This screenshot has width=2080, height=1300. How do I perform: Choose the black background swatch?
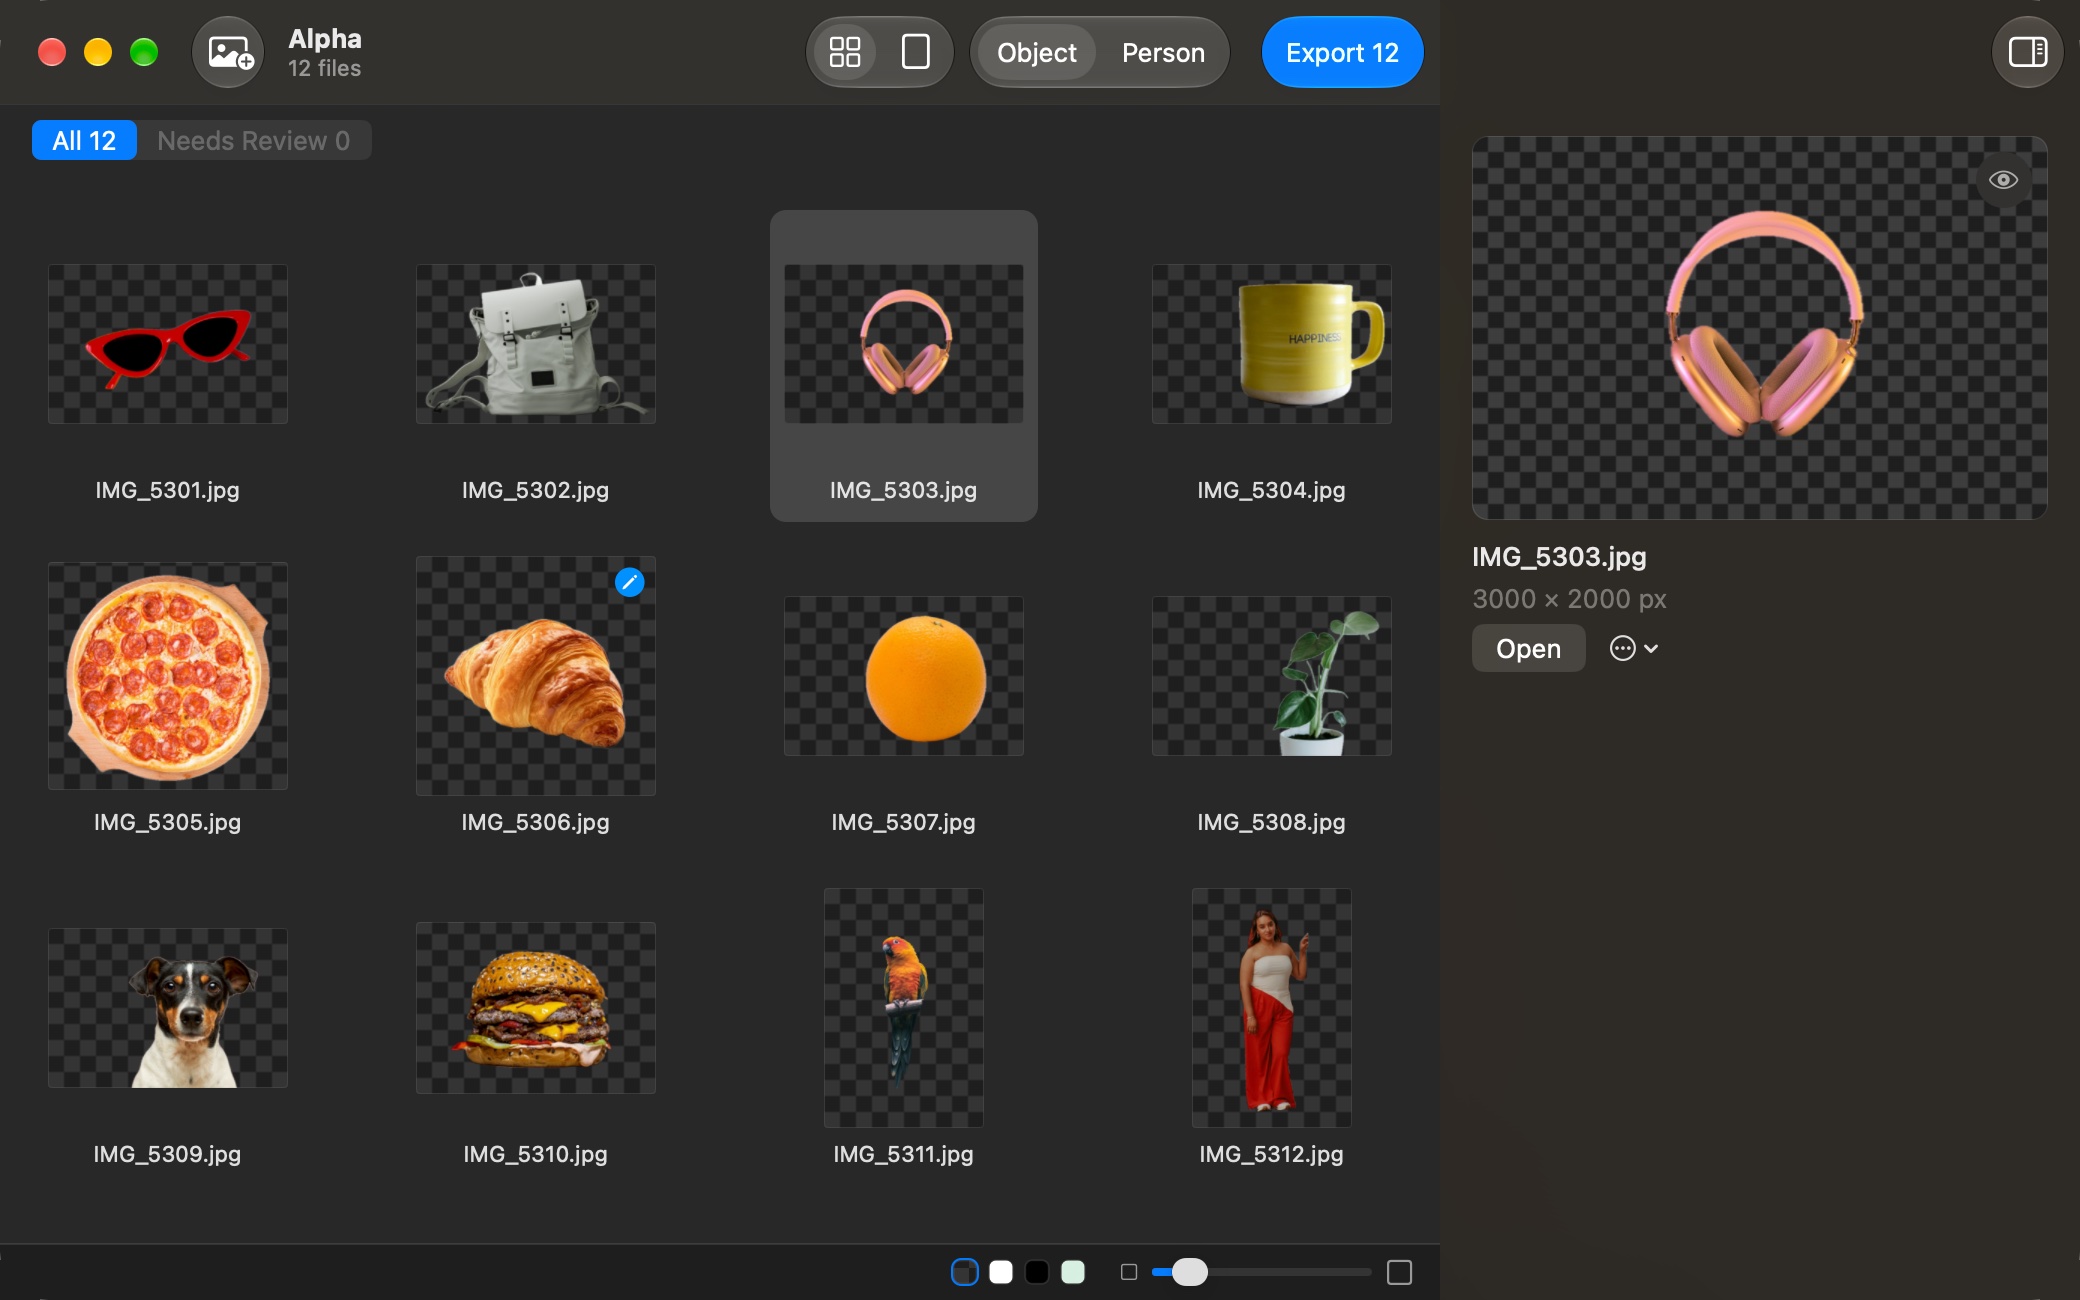point(1037,1272)
